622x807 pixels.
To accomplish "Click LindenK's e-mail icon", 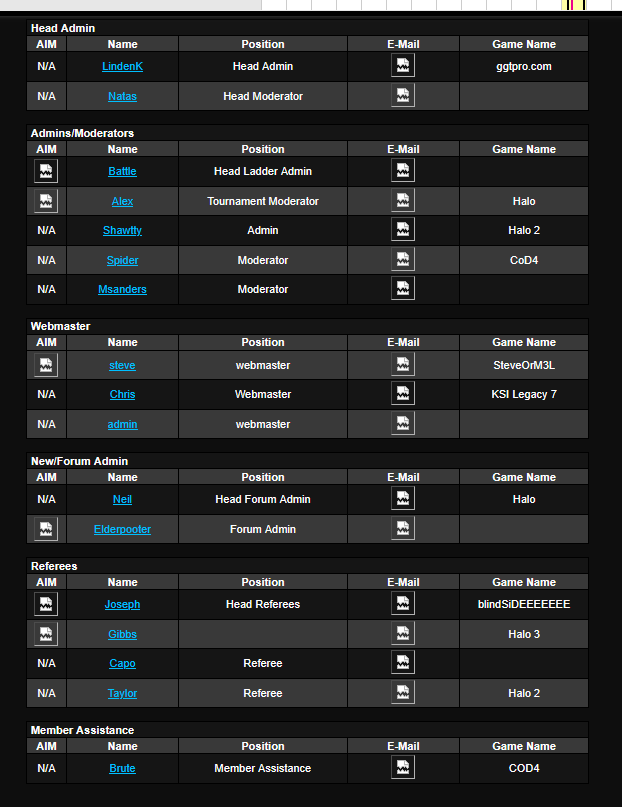I will click(x=403, y=66).
